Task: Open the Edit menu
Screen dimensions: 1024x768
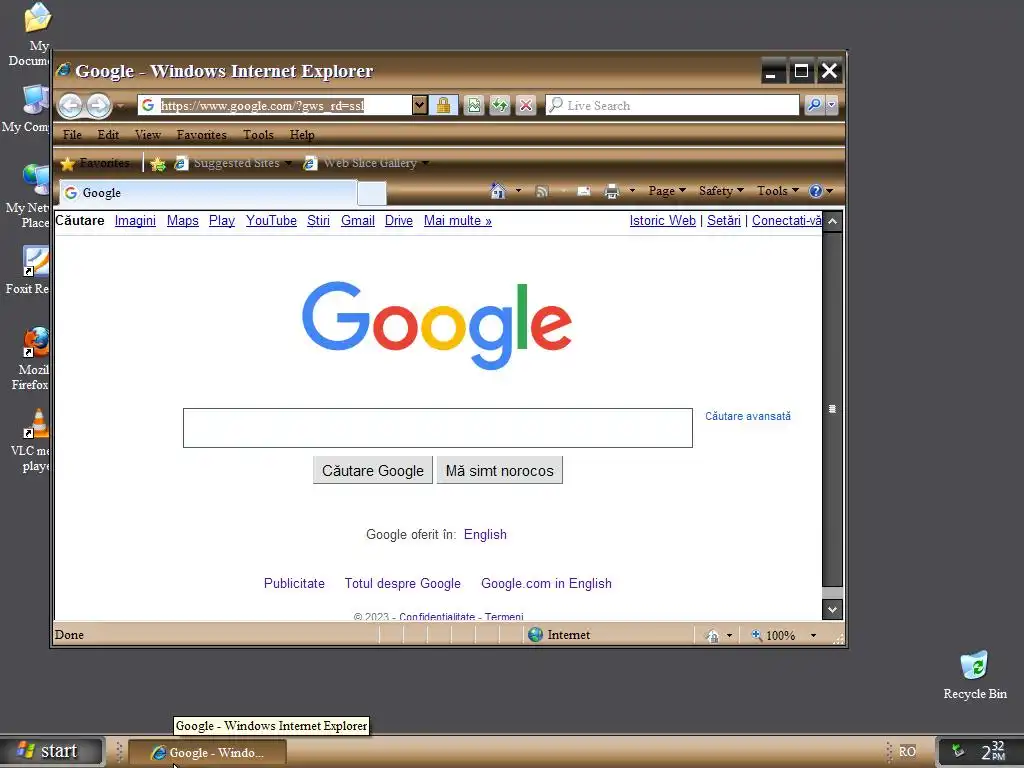Action: pyautogui.click(x=108, y=135)
